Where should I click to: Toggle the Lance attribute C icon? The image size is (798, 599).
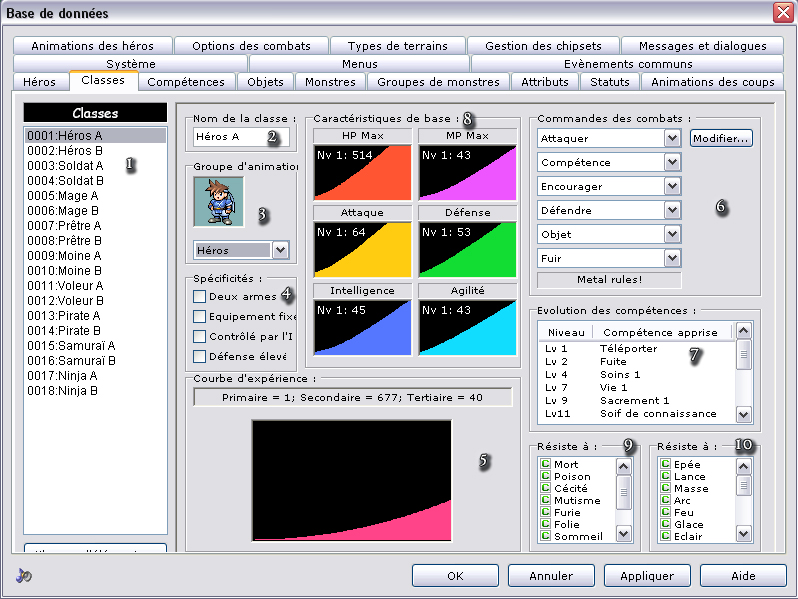click(x=665, y=476)
